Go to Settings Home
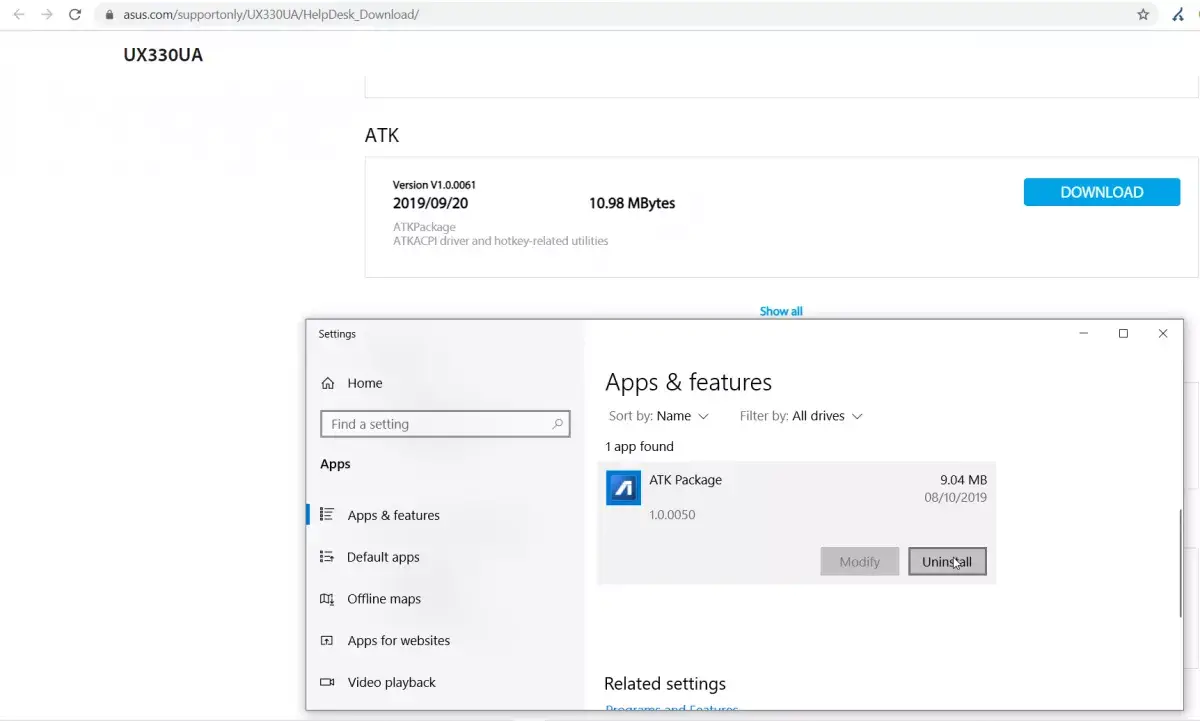 [x=365, y=383]
